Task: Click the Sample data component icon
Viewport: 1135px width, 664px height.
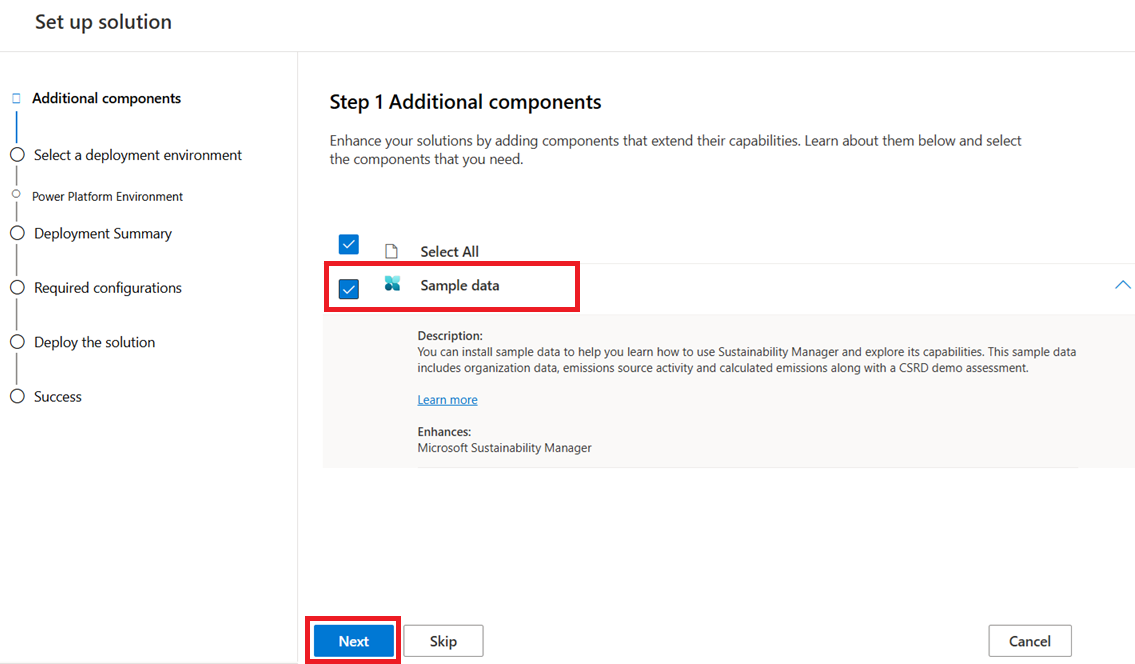Action: [x=392, y=284]
